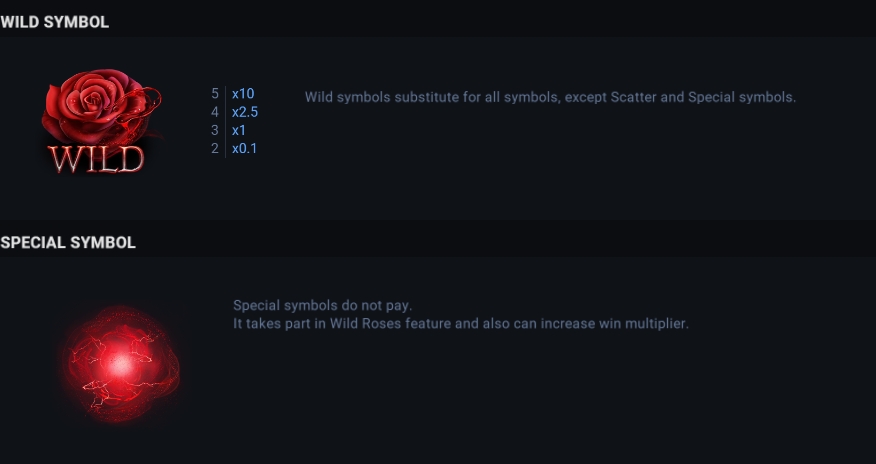Select the x1 payout value
Screen dimensions: 876x464
click(239, 131)
